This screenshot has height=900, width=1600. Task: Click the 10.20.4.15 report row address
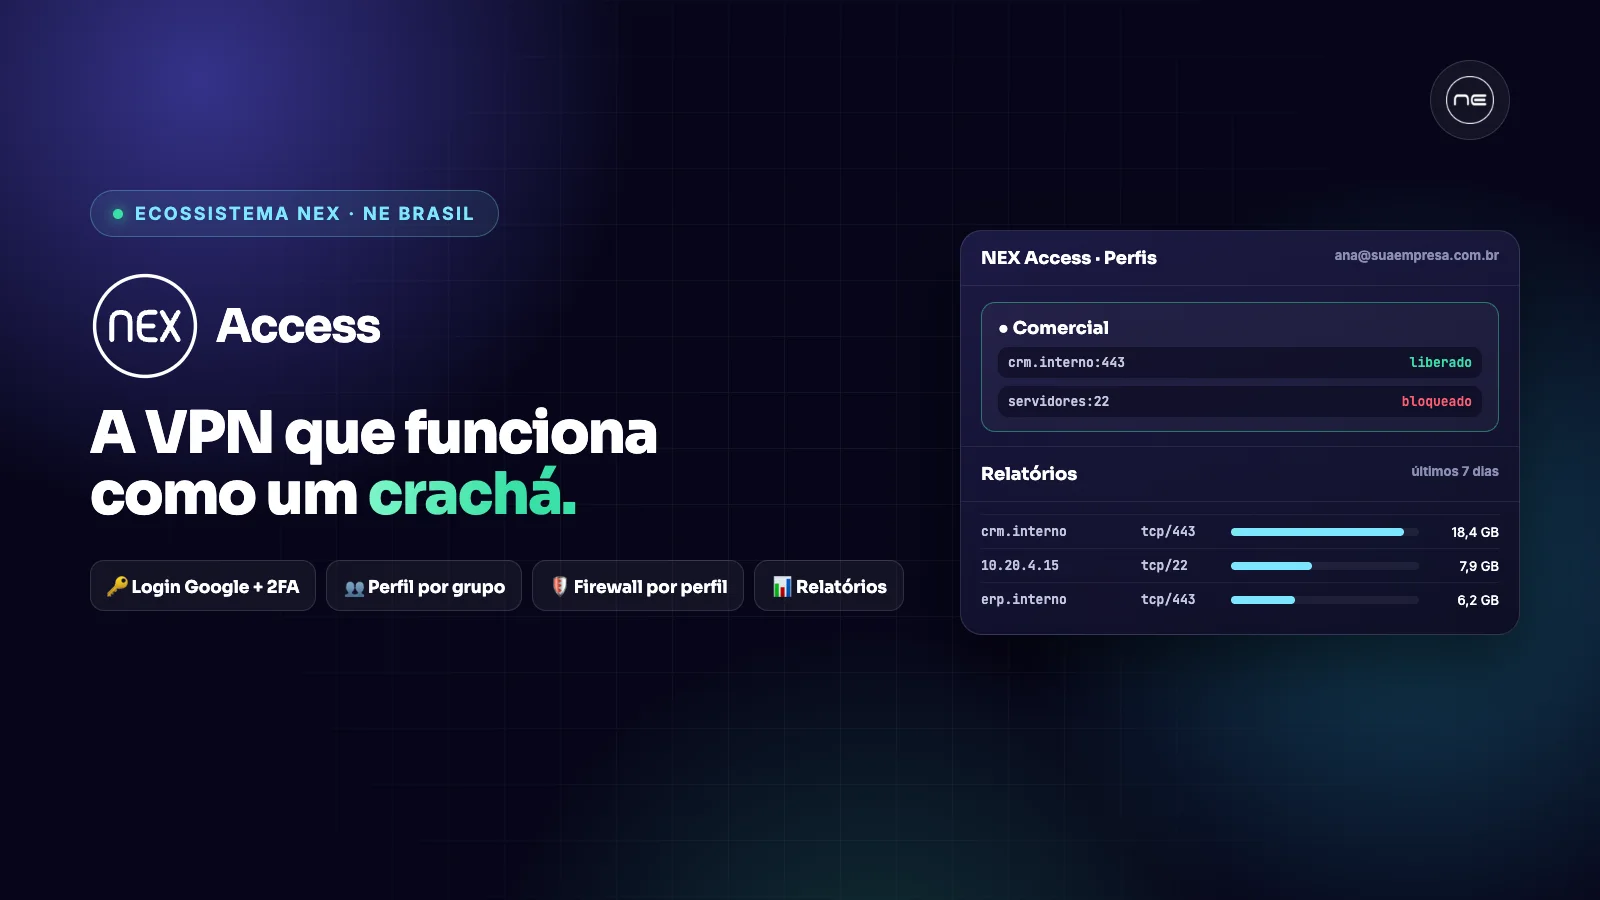point(1020,566)
